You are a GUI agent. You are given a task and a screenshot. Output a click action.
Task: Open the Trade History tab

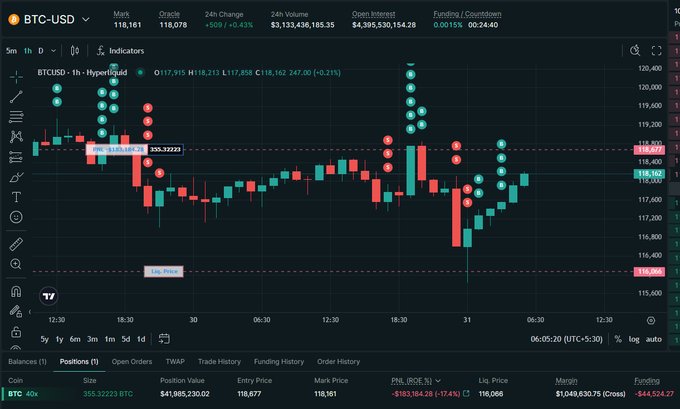click(219, 362)
